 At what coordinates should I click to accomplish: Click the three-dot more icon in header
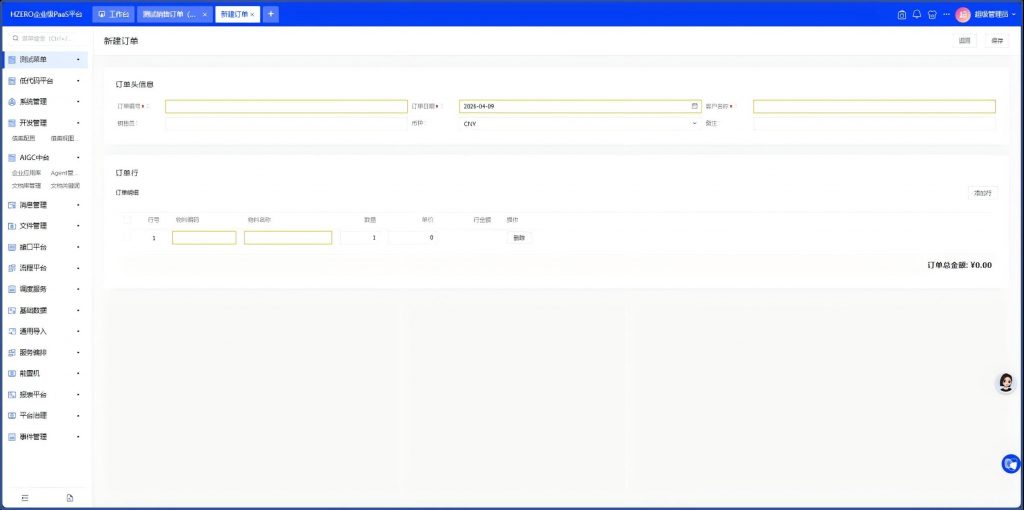tap(946, 15)
